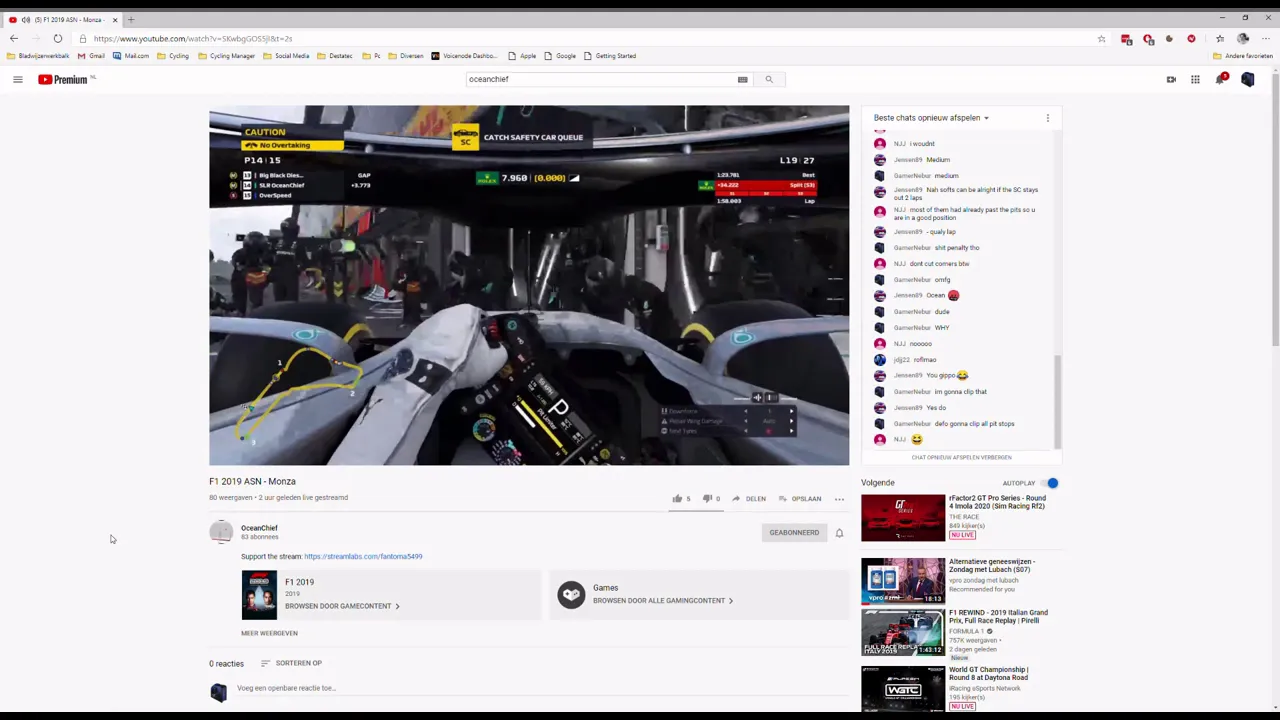Open the Diversen bookmarks folder
The width and height of the screenshot is (1280, 720).
pyautogui.click(x=406, y=56)
